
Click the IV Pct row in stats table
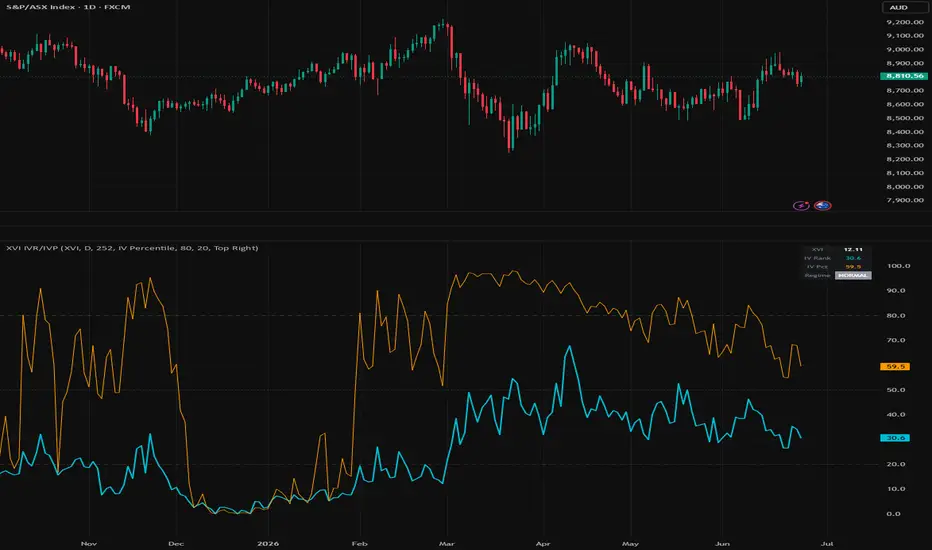pyautogui.click(x=837, y=266)
